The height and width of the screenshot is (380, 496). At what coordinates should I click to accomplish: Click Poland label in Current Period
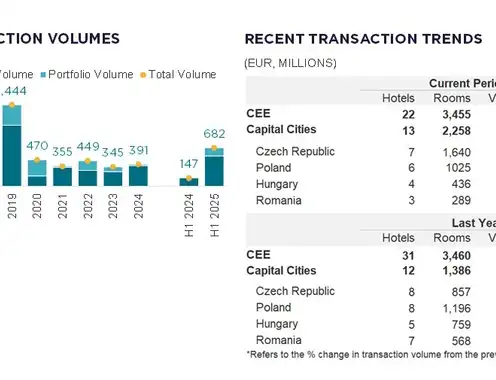[274, 168]
